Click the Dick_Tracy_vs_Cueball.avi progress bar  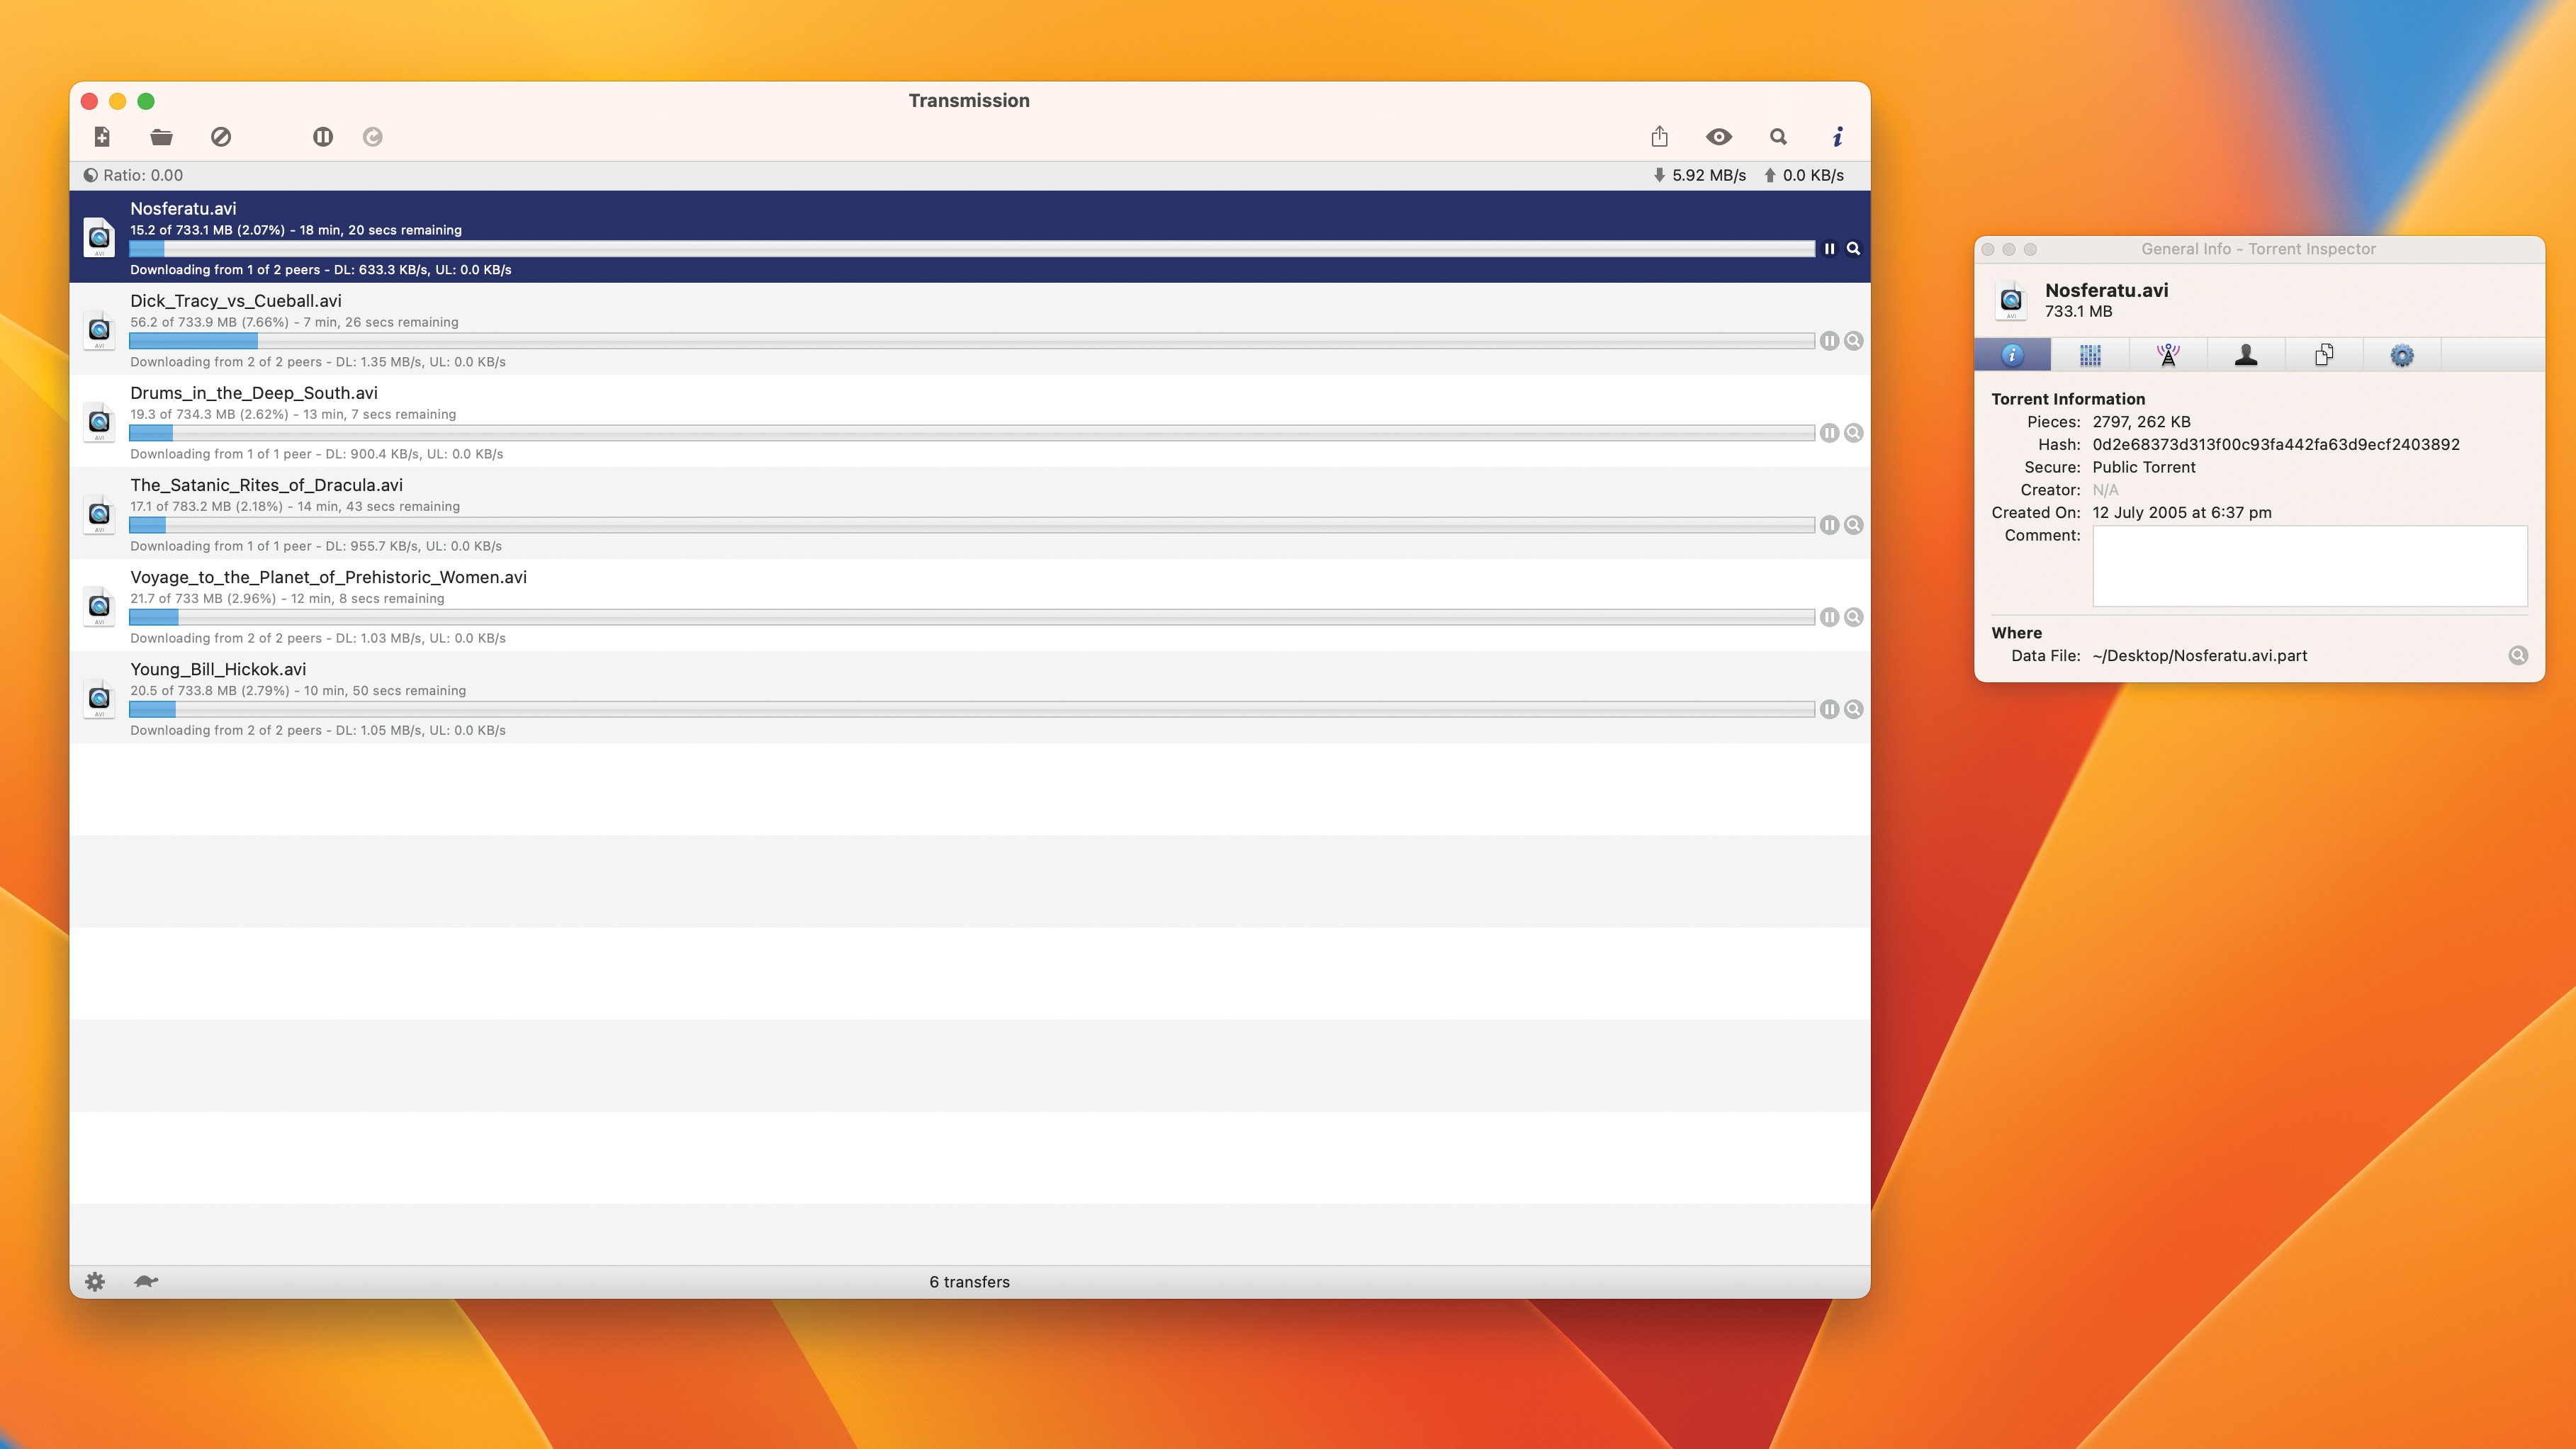pyautogui.click(x=972, y=341)
